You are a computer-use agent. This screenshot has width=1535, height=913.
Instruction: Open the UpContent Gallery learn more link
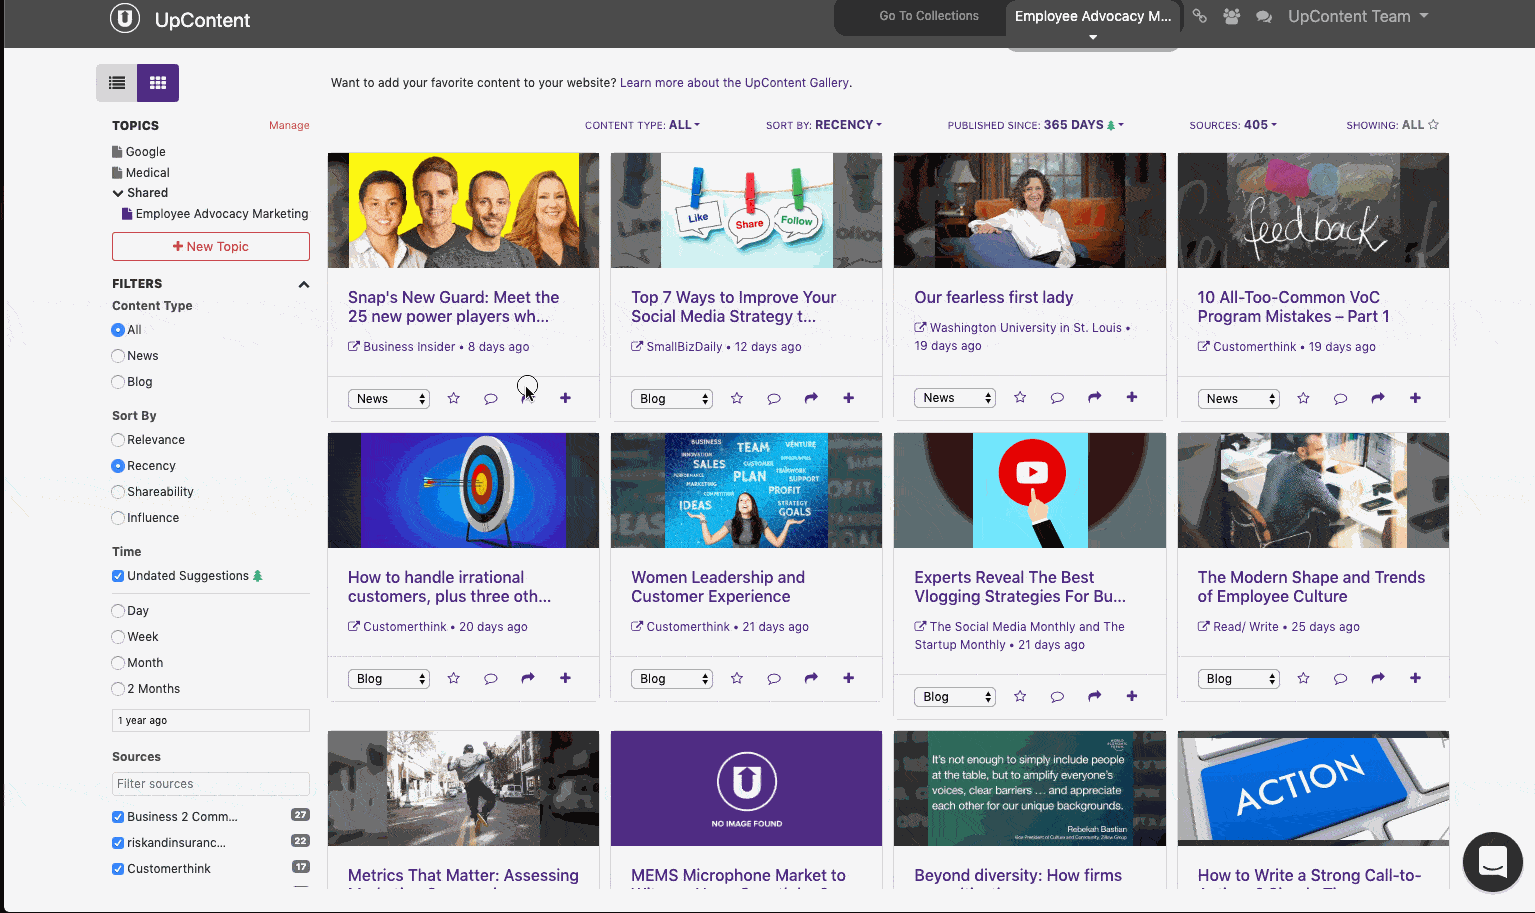(x=734, y=82)
